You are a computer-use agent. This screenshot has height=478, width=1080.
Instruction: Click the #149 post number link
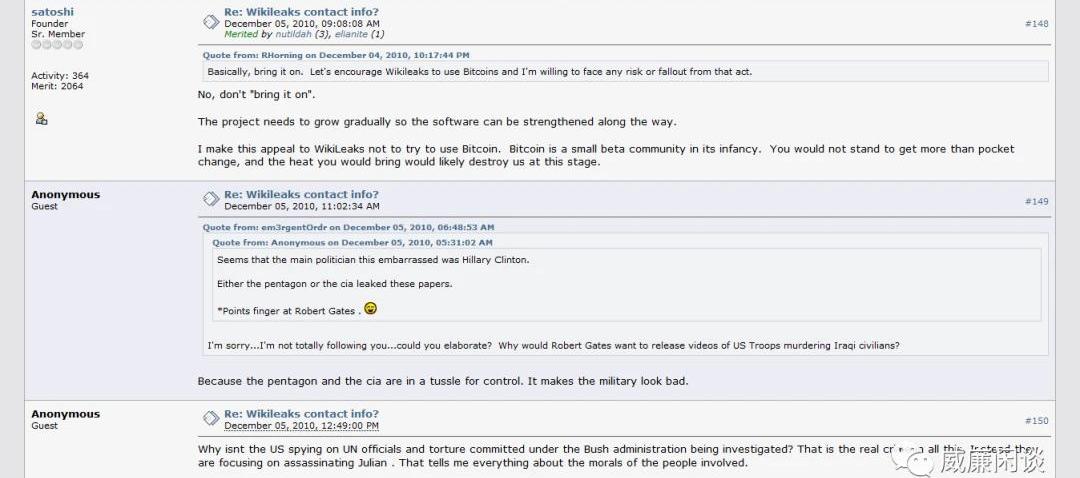point(1036,201)
